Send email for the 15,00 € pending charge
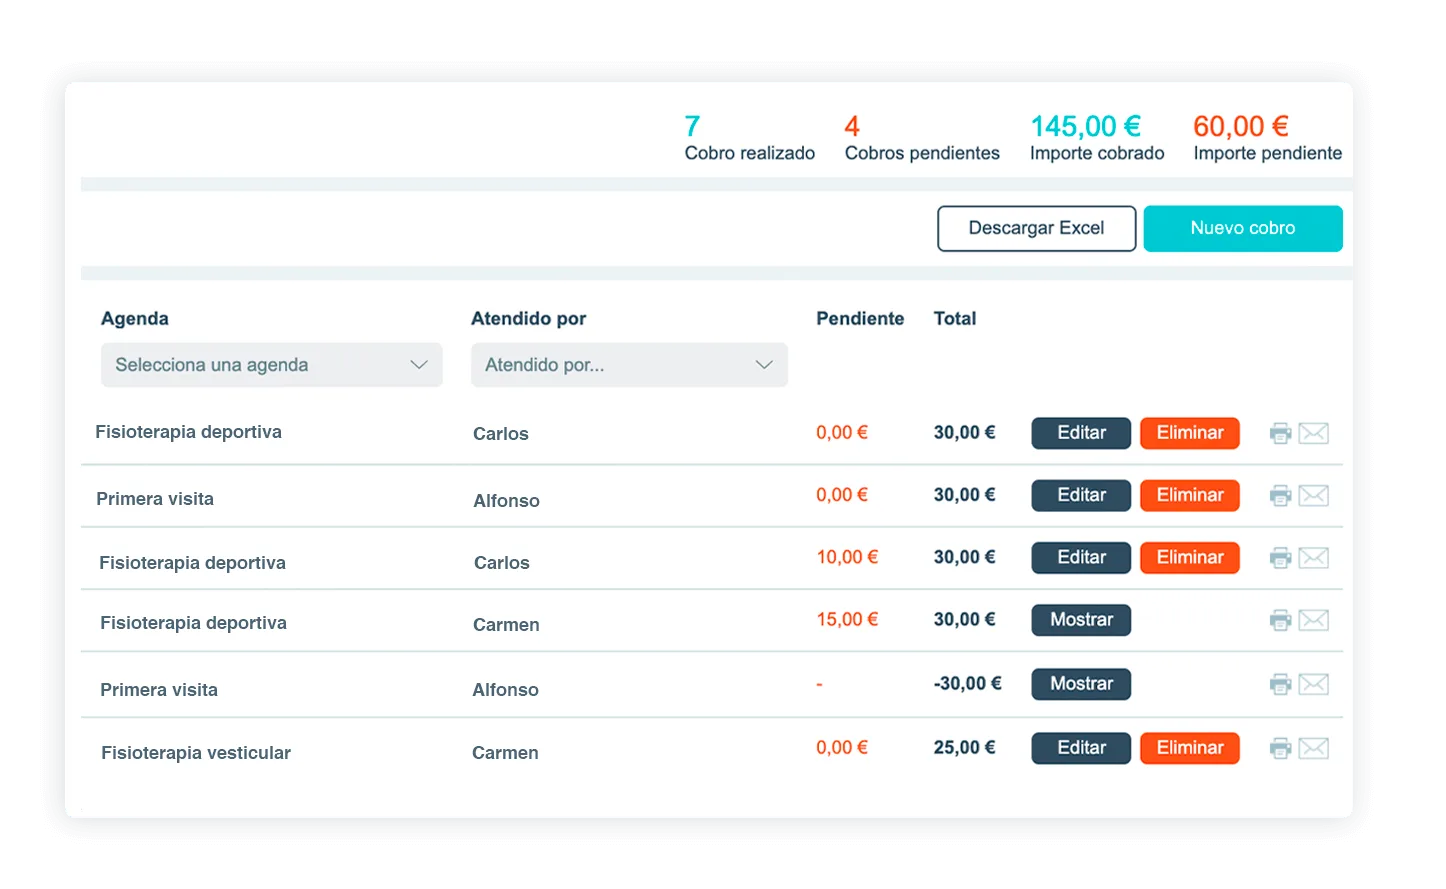1446x889 pixels. 1313,620
